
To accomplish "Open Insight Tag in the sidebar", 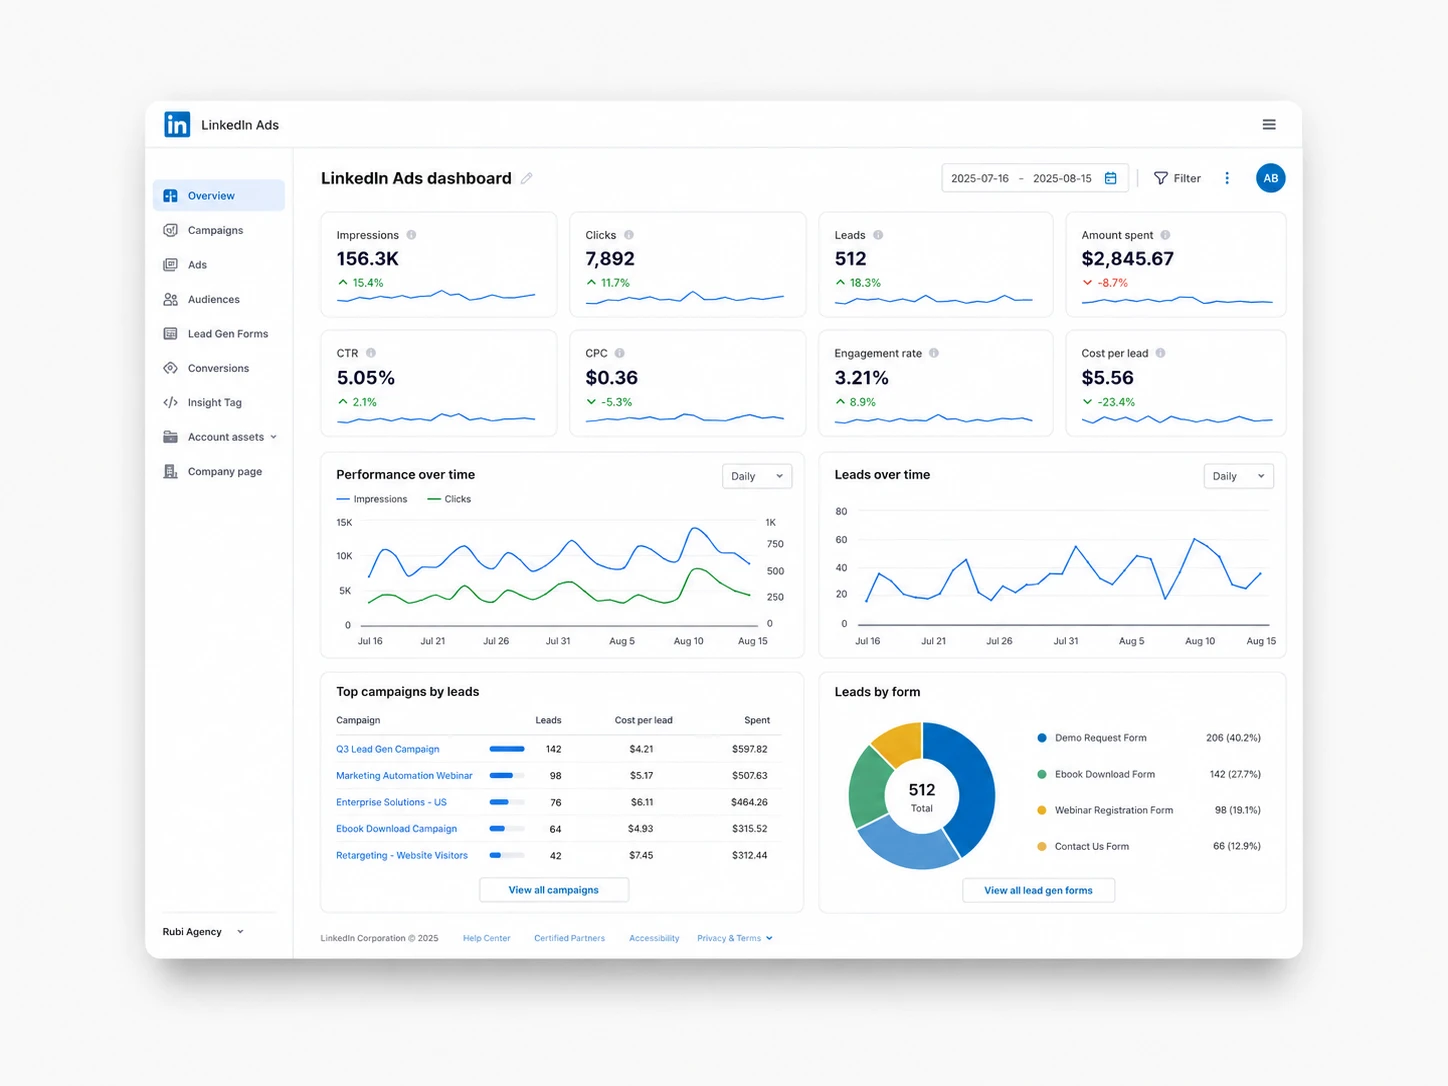I will tap(215, 403).
